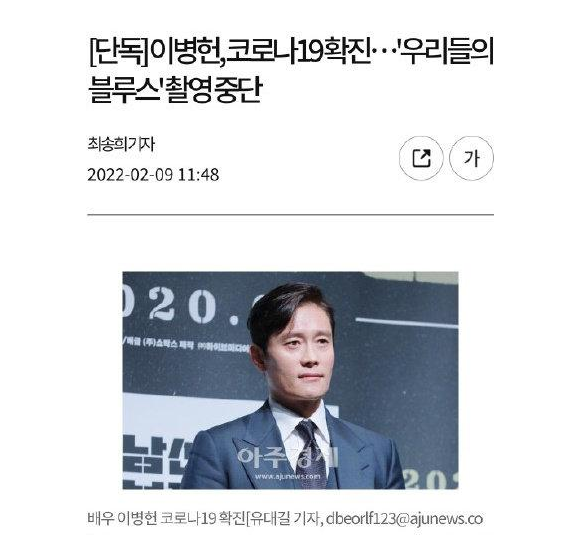
Task: Click the email dbeorlf123@ajunews.co in caption
Action: click(404, 518)
